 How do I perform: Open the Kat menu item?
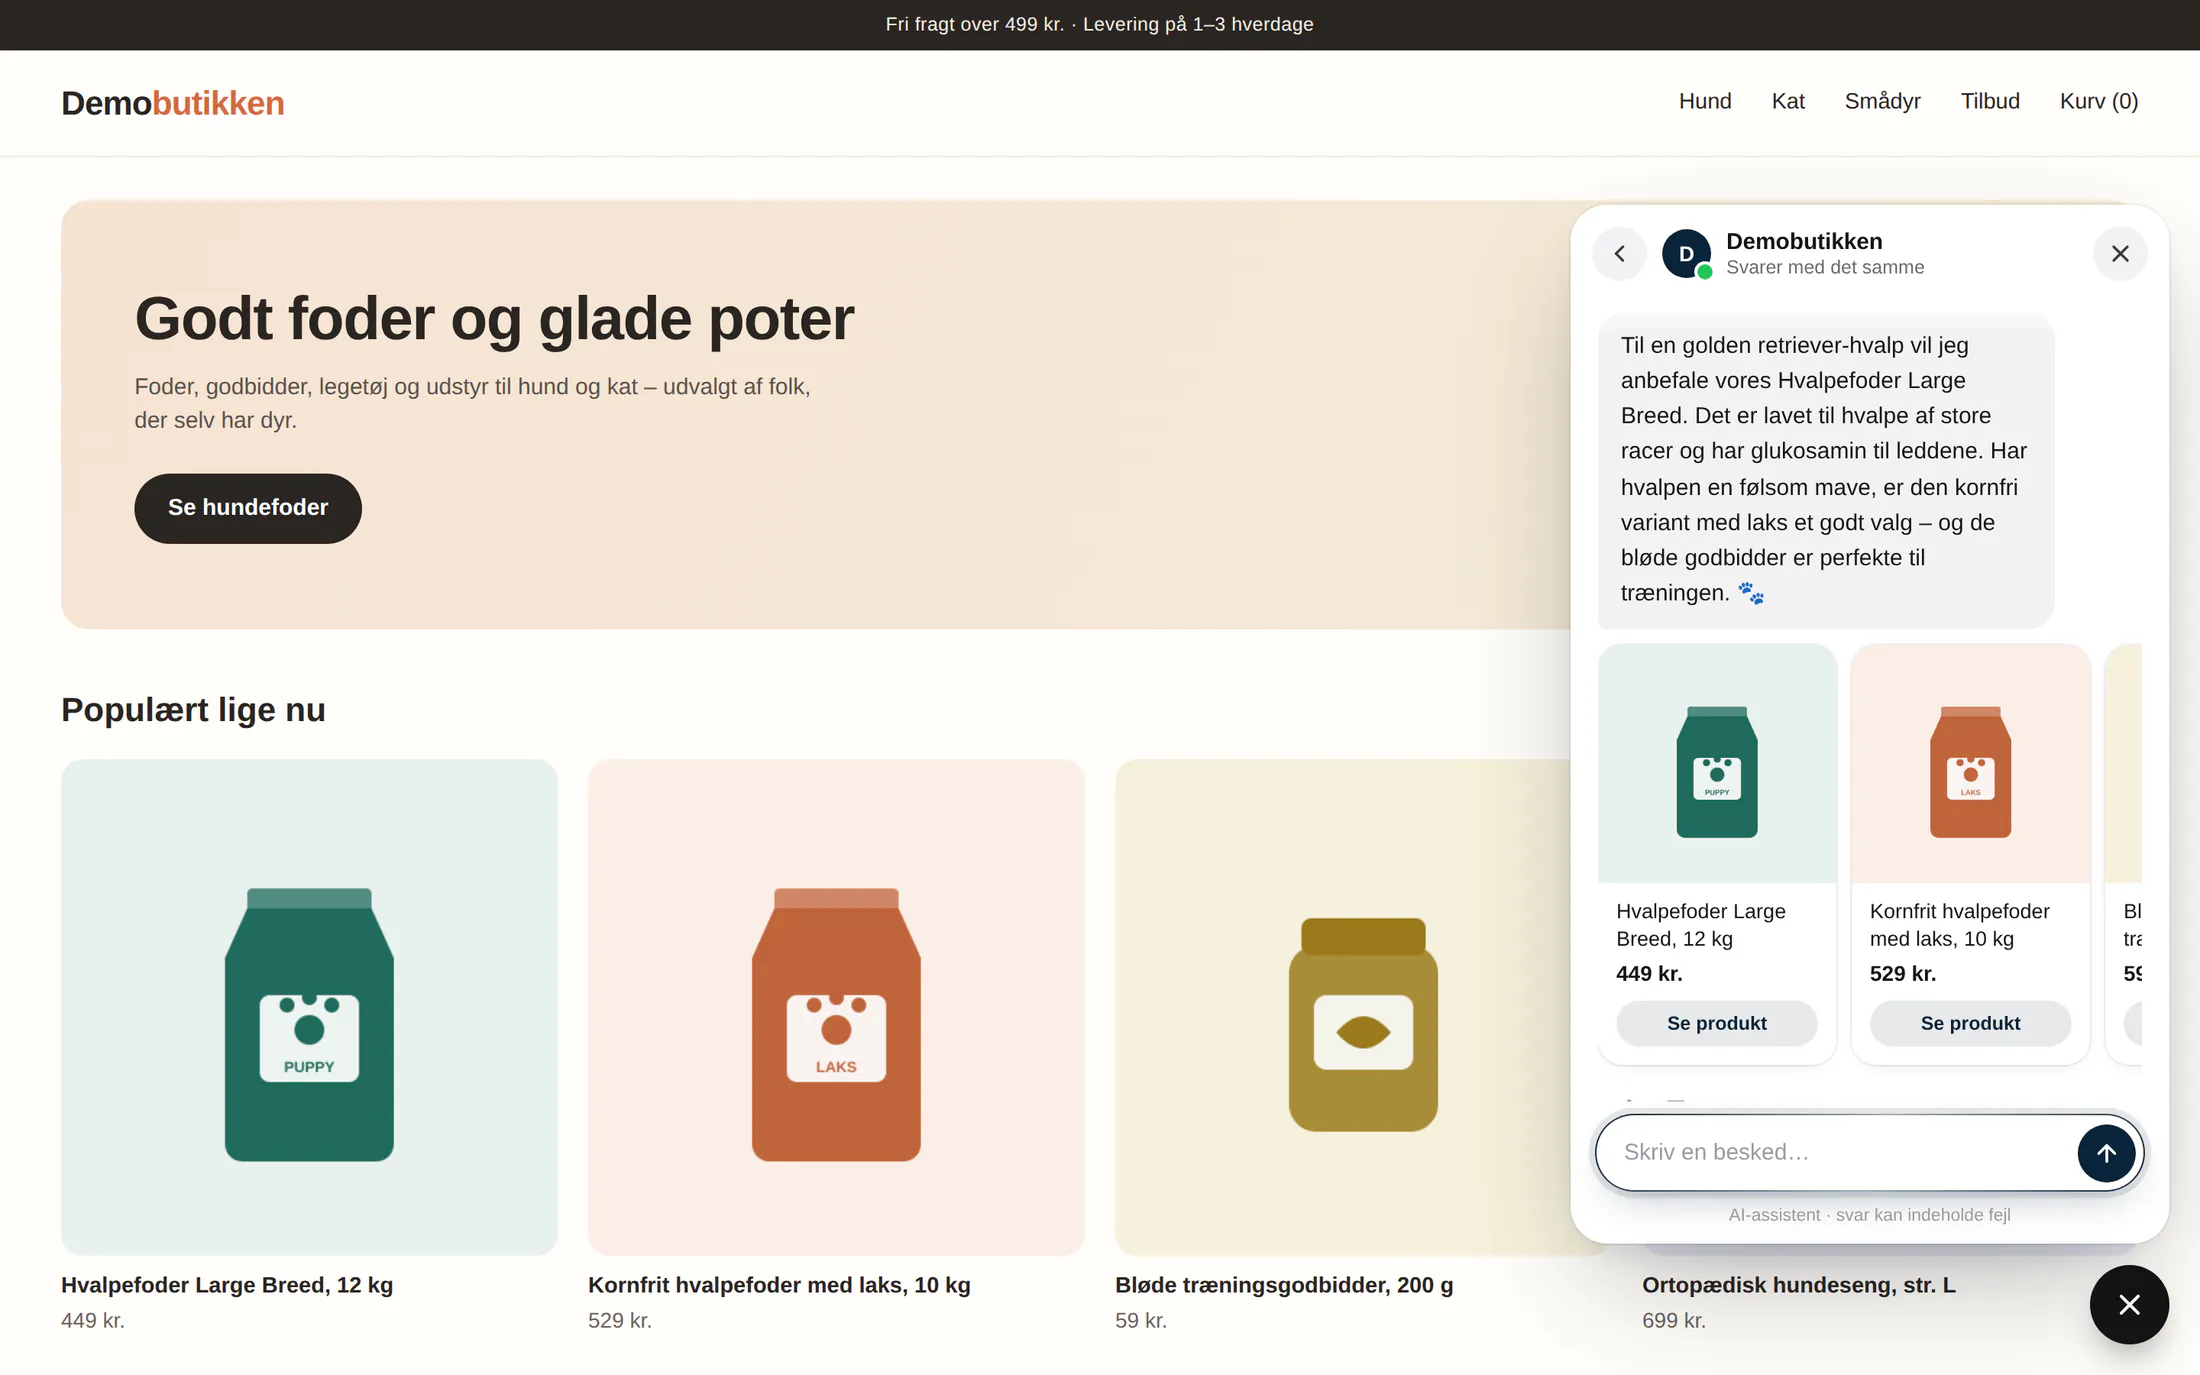[x=1787, y=102]
